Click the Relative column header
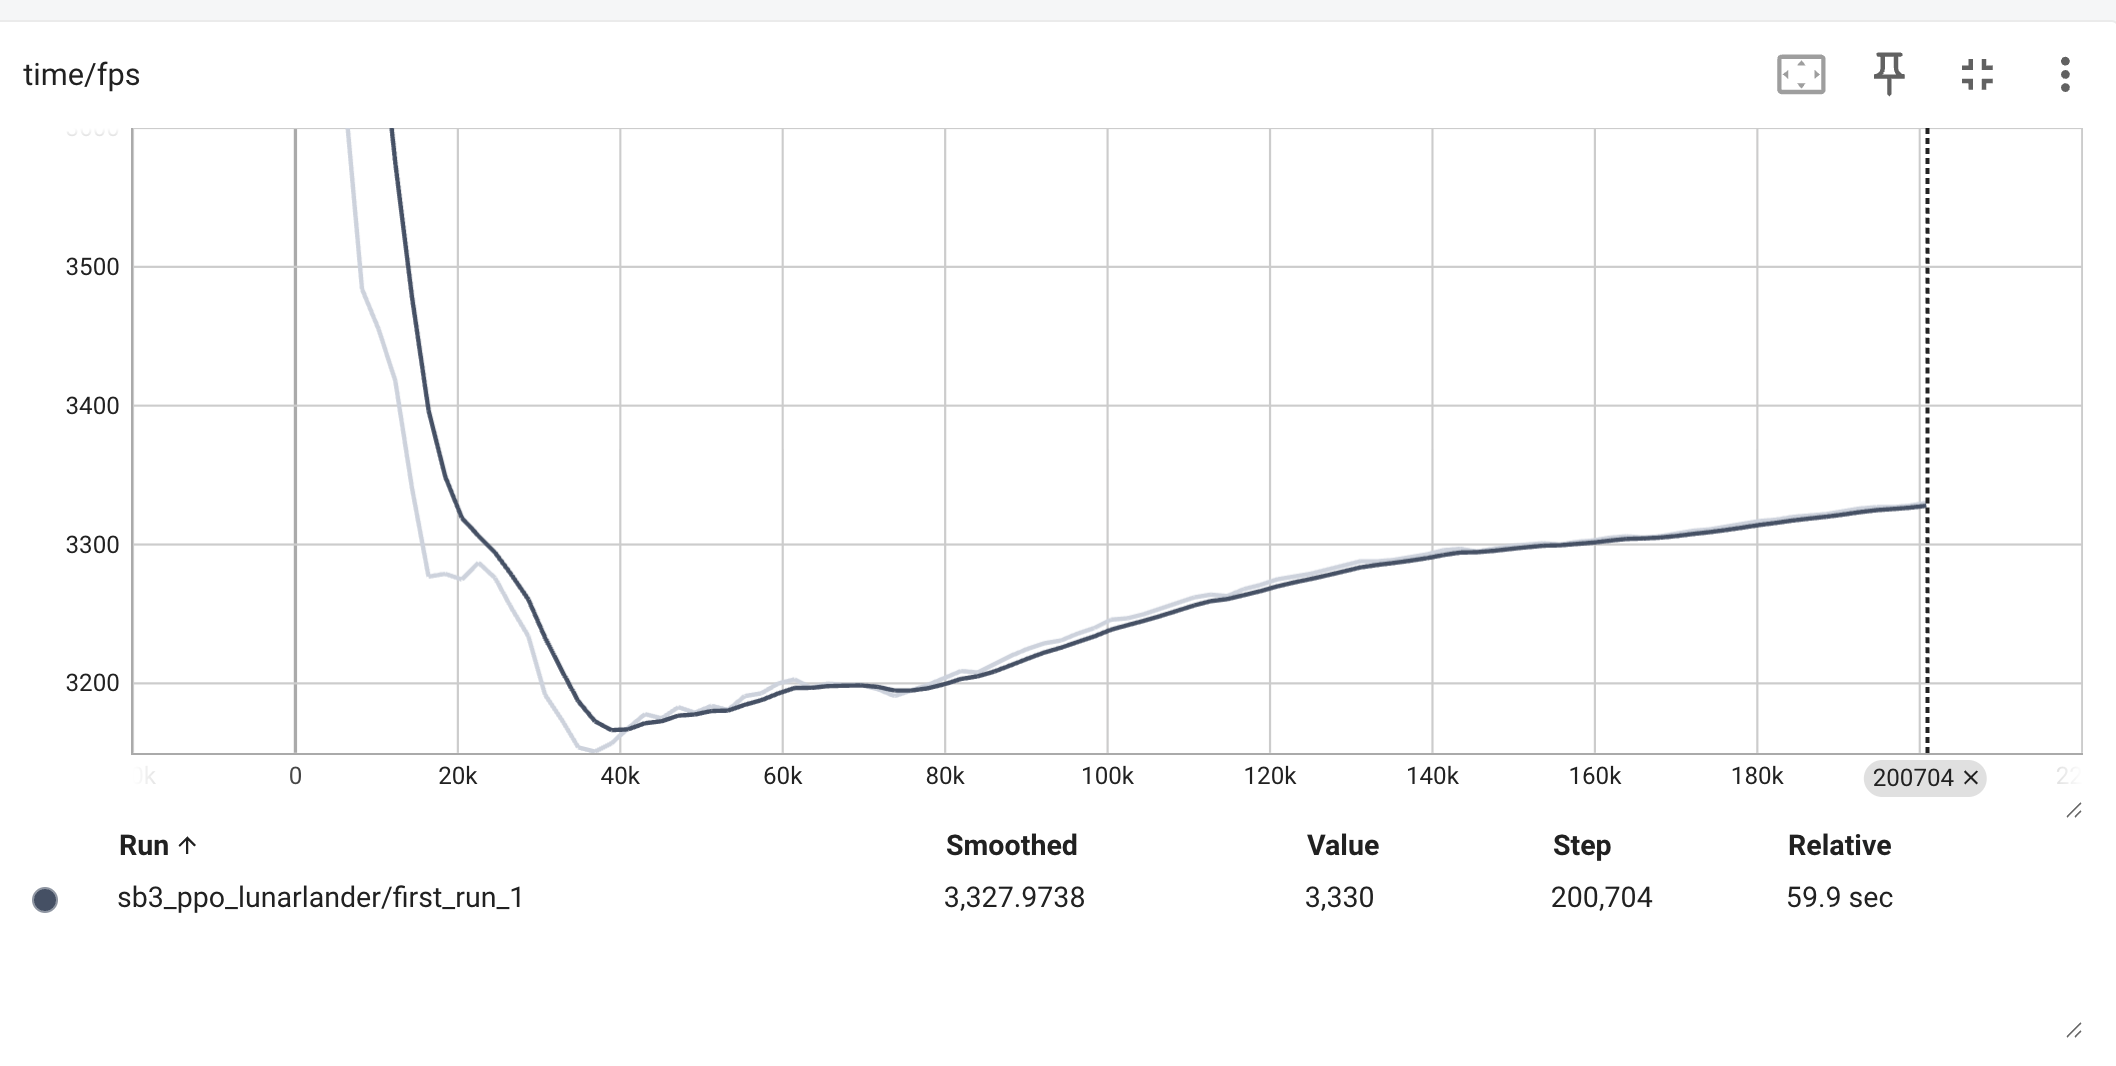The image size is (2116, 1066). (1839, 846)
